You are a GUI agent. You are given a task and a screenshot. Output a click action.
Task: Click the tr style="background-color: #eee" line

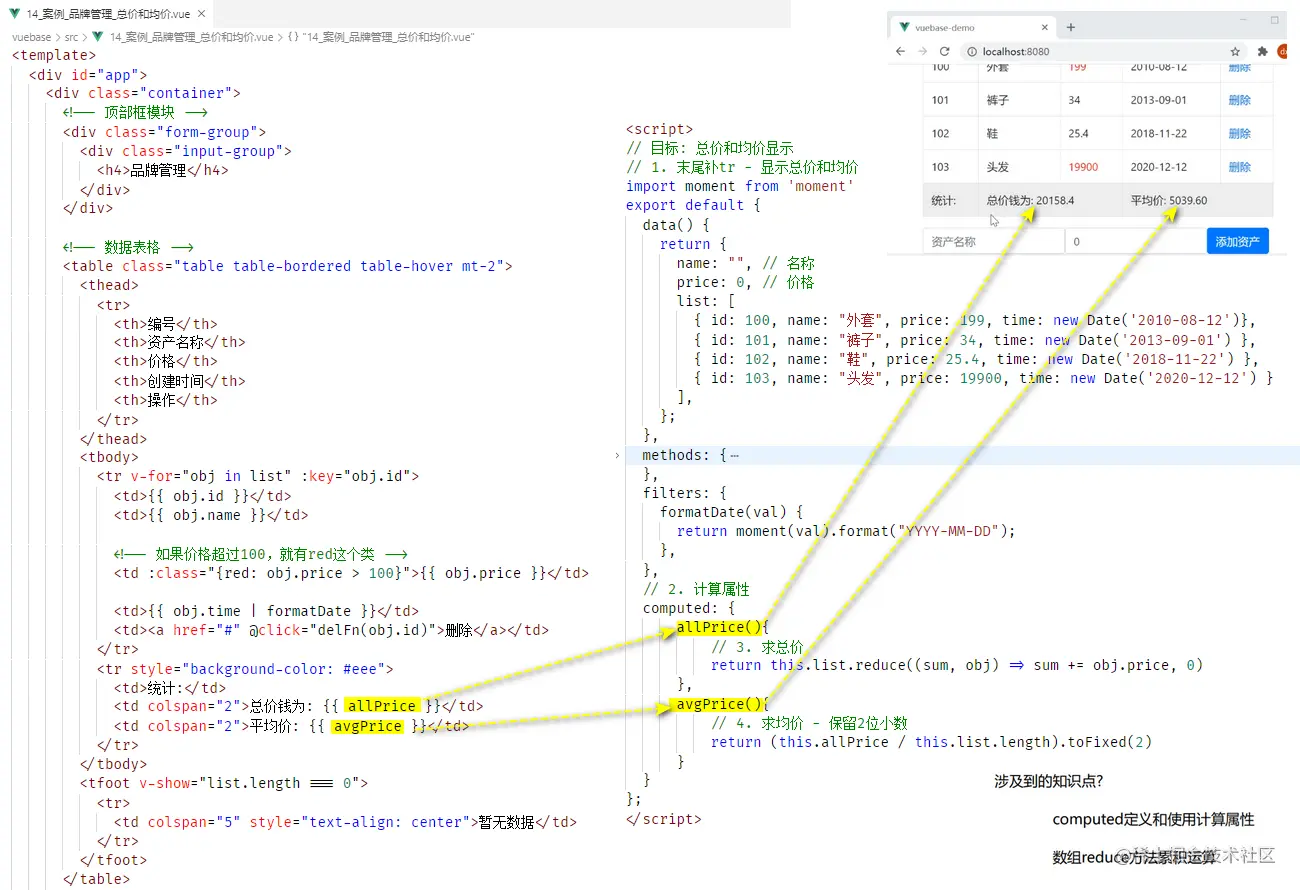pyautogui.click(x=245, y=668)
